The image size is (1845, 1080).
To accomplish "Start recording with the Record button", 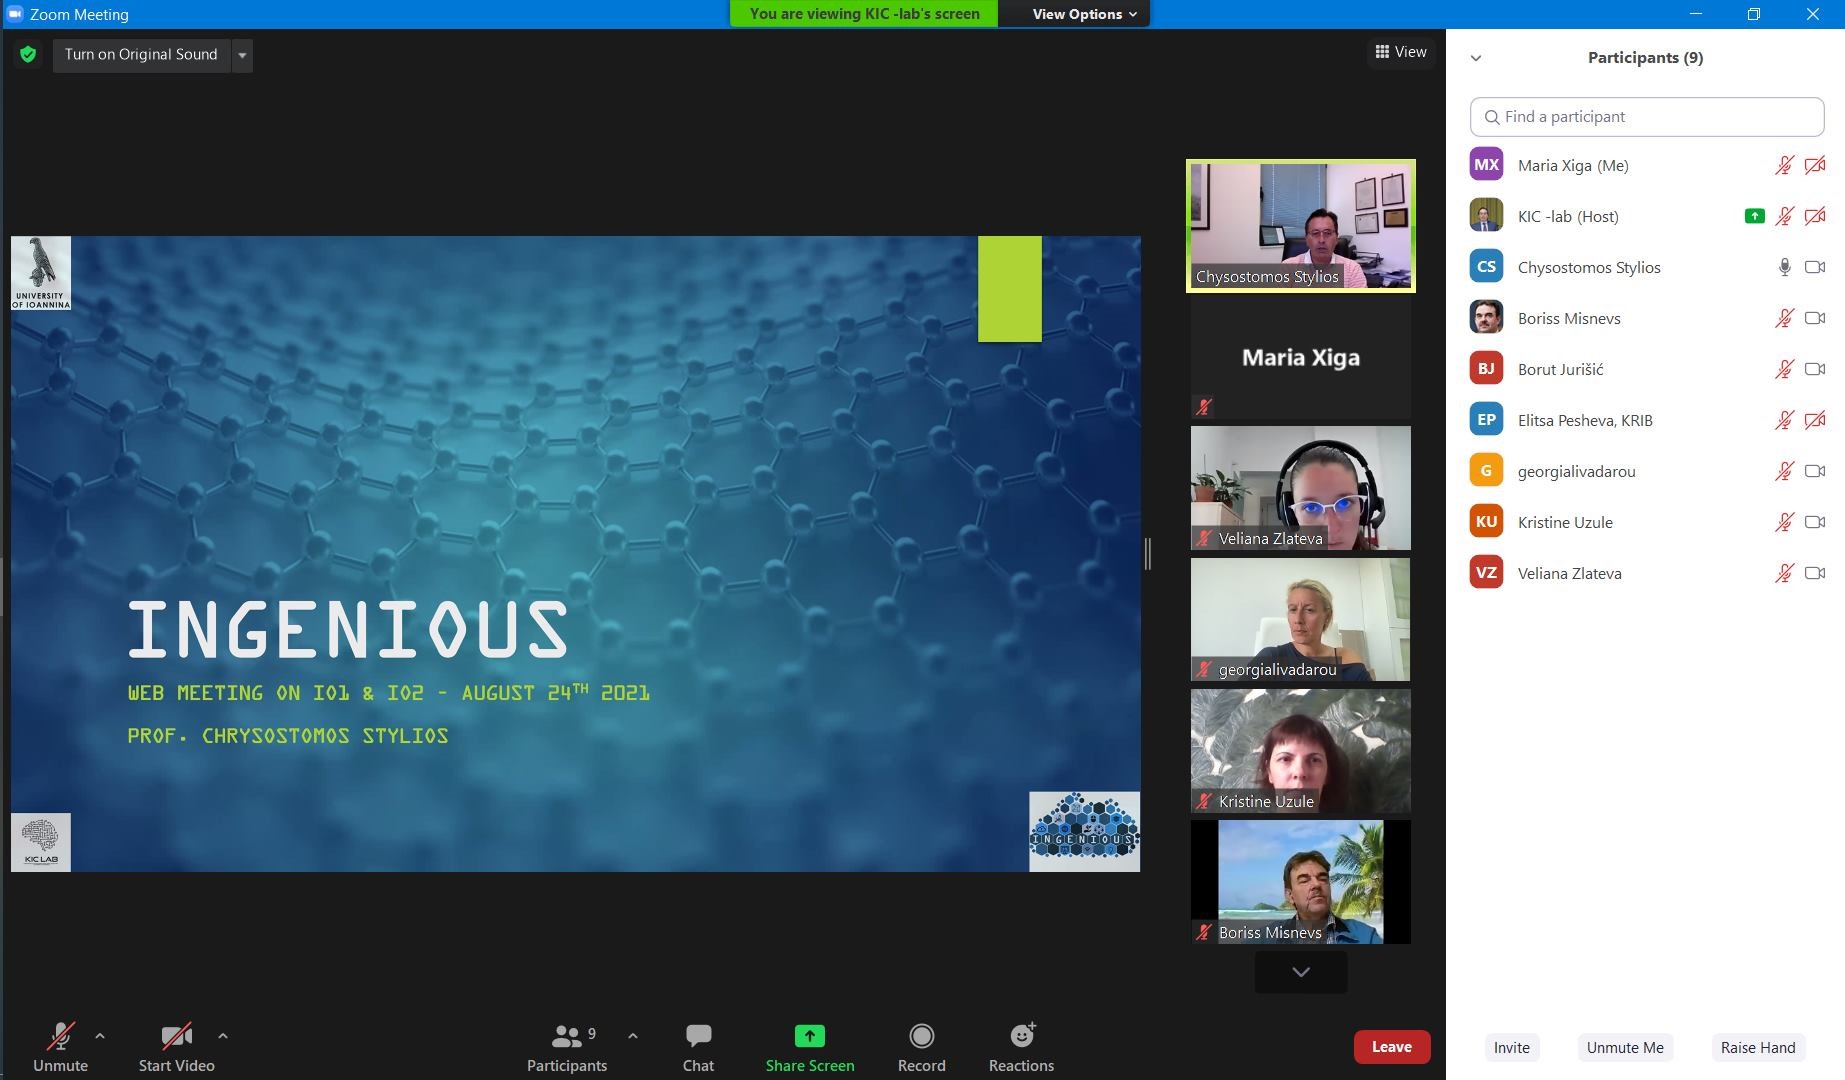I will [922, 1046].
